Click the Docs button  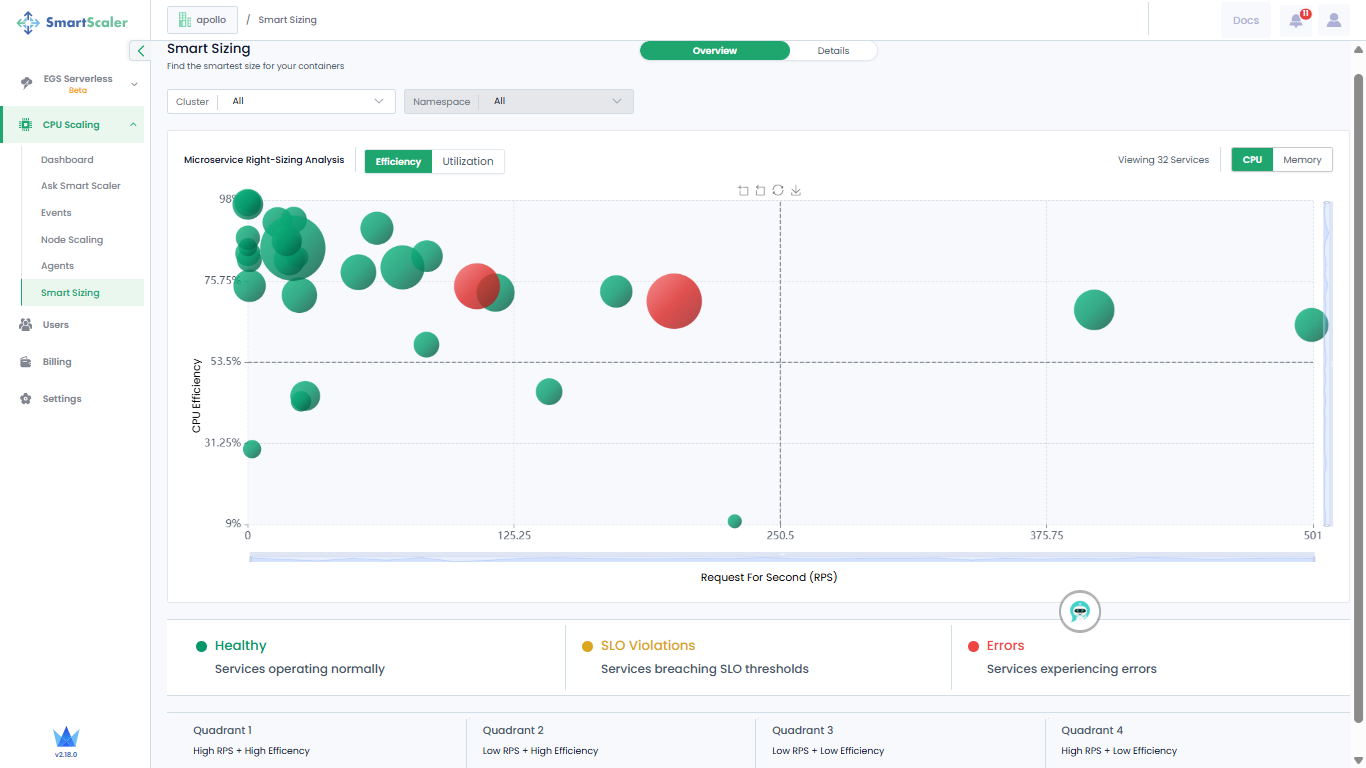coord(1246,20)
